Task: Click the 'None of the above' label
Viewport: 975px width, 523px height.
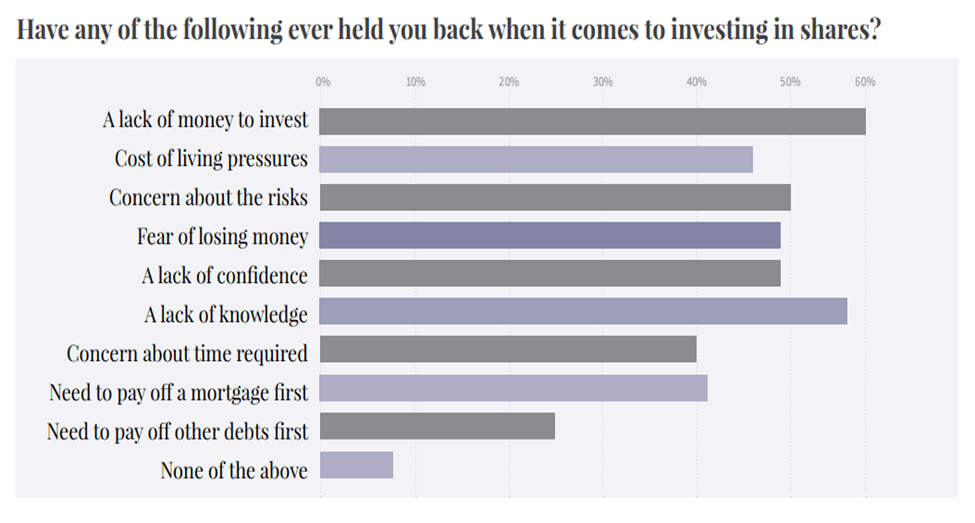Action: 234,469
